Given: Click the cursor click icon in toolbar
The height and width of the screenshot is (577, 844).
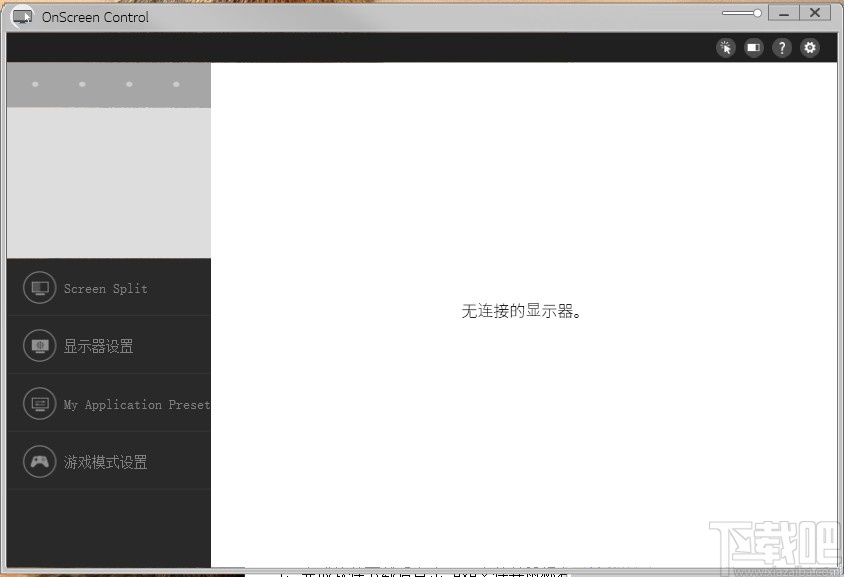Looking at the screenshot, I should (x=725, y=47).
